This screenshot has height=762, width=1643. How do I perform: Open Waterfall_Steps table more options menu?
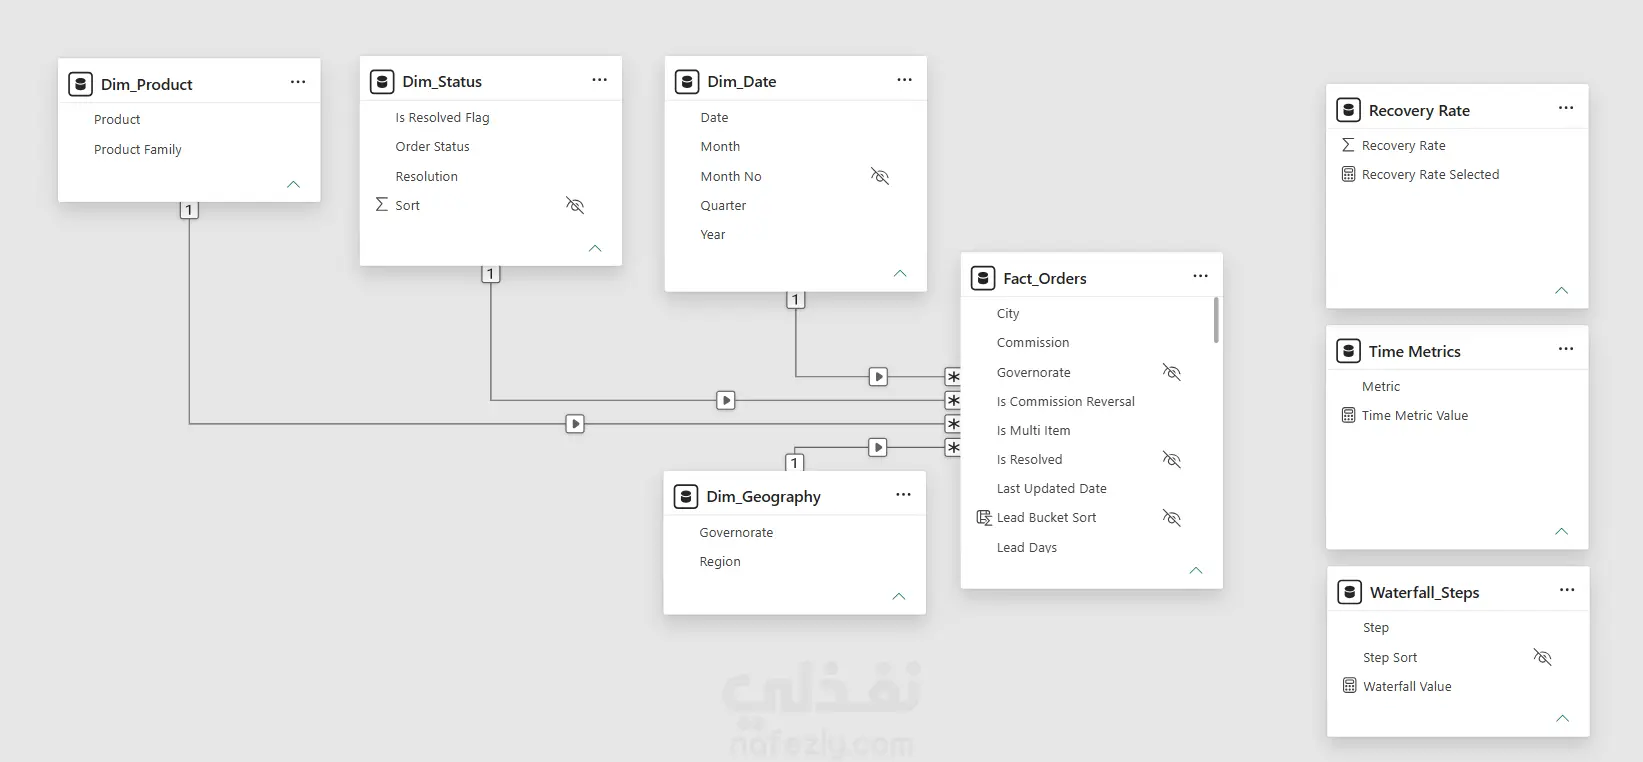(x=1567, y=590)
